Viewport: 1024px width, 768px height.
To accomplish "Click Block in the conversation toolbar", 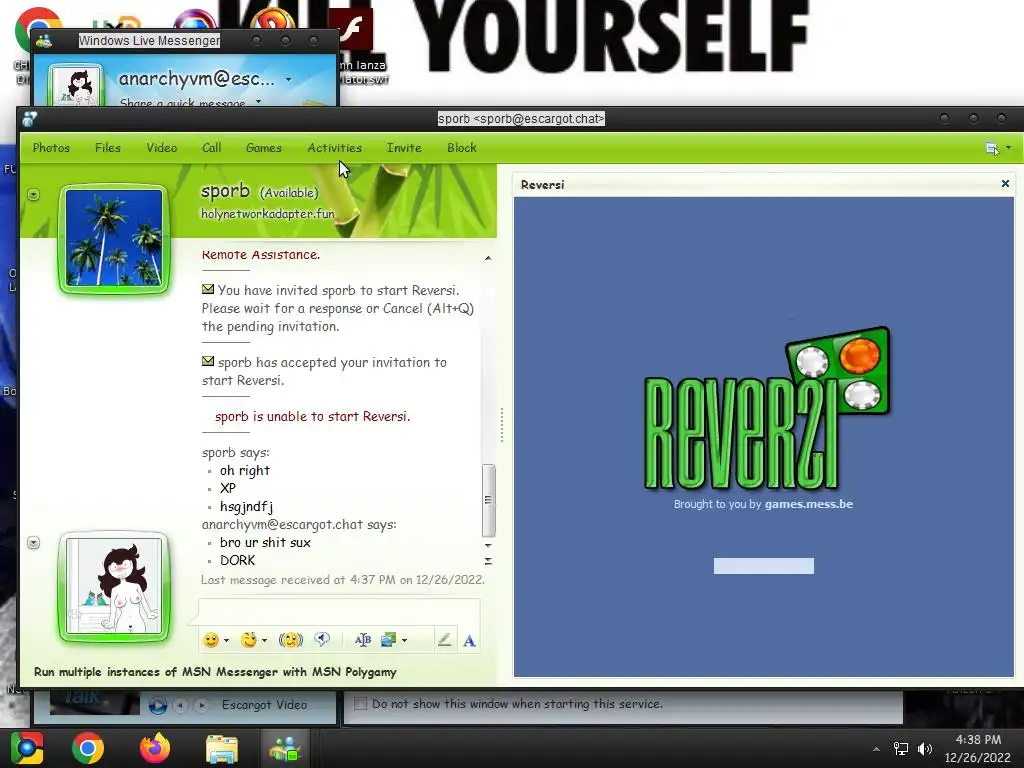I will [x=462, y=148].
